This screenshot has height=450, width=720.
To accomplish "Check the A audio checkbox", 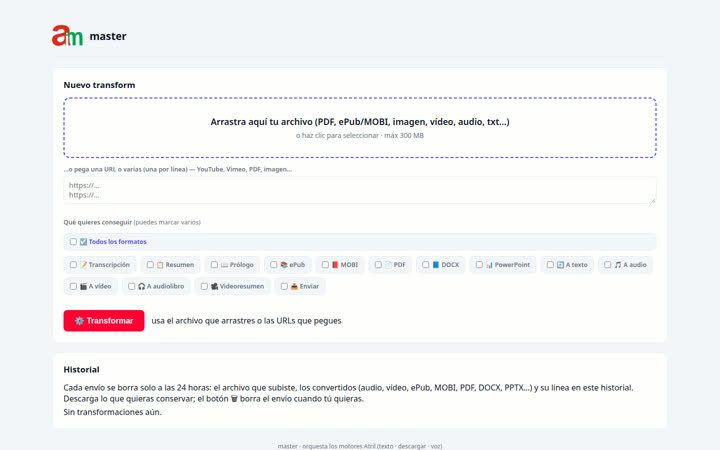I will (x=608, y=265).
